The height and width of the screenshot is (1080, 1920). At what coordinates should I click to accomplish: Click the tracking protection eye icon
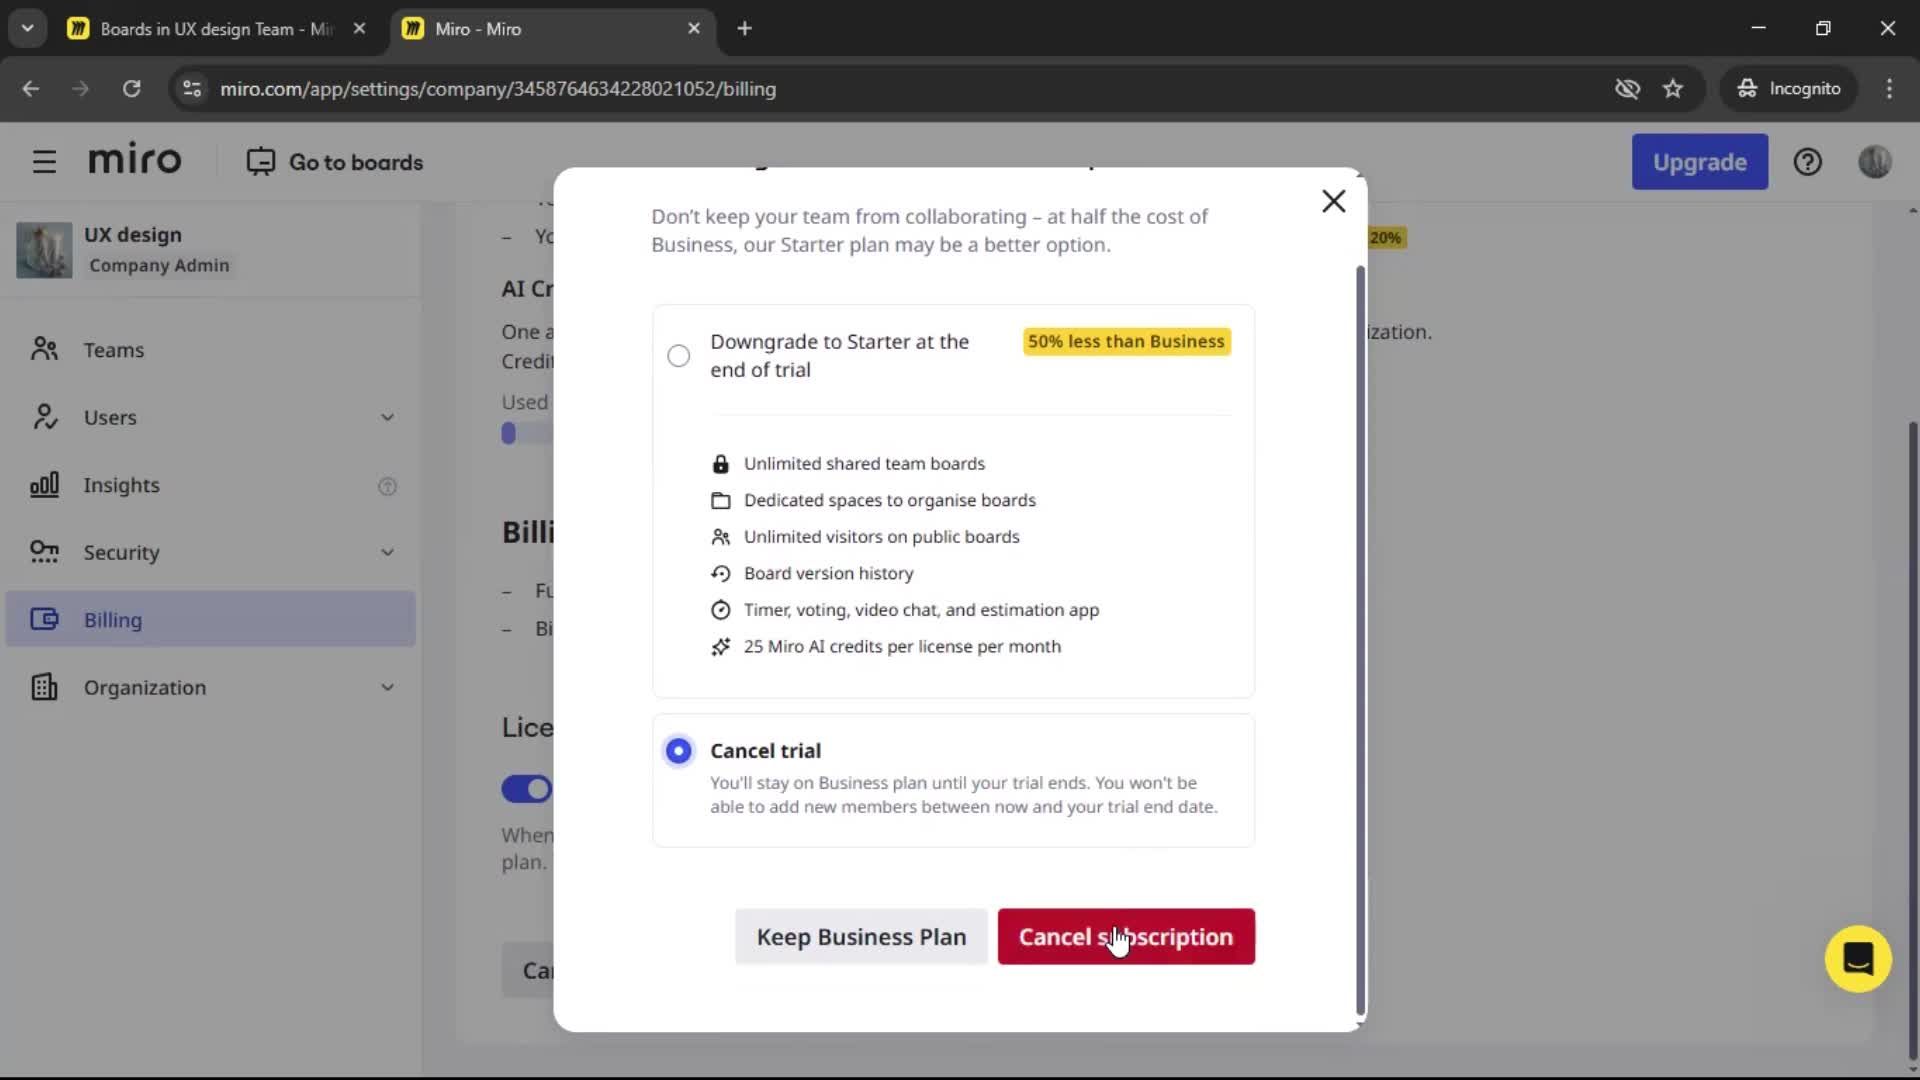coord(1627,89)
